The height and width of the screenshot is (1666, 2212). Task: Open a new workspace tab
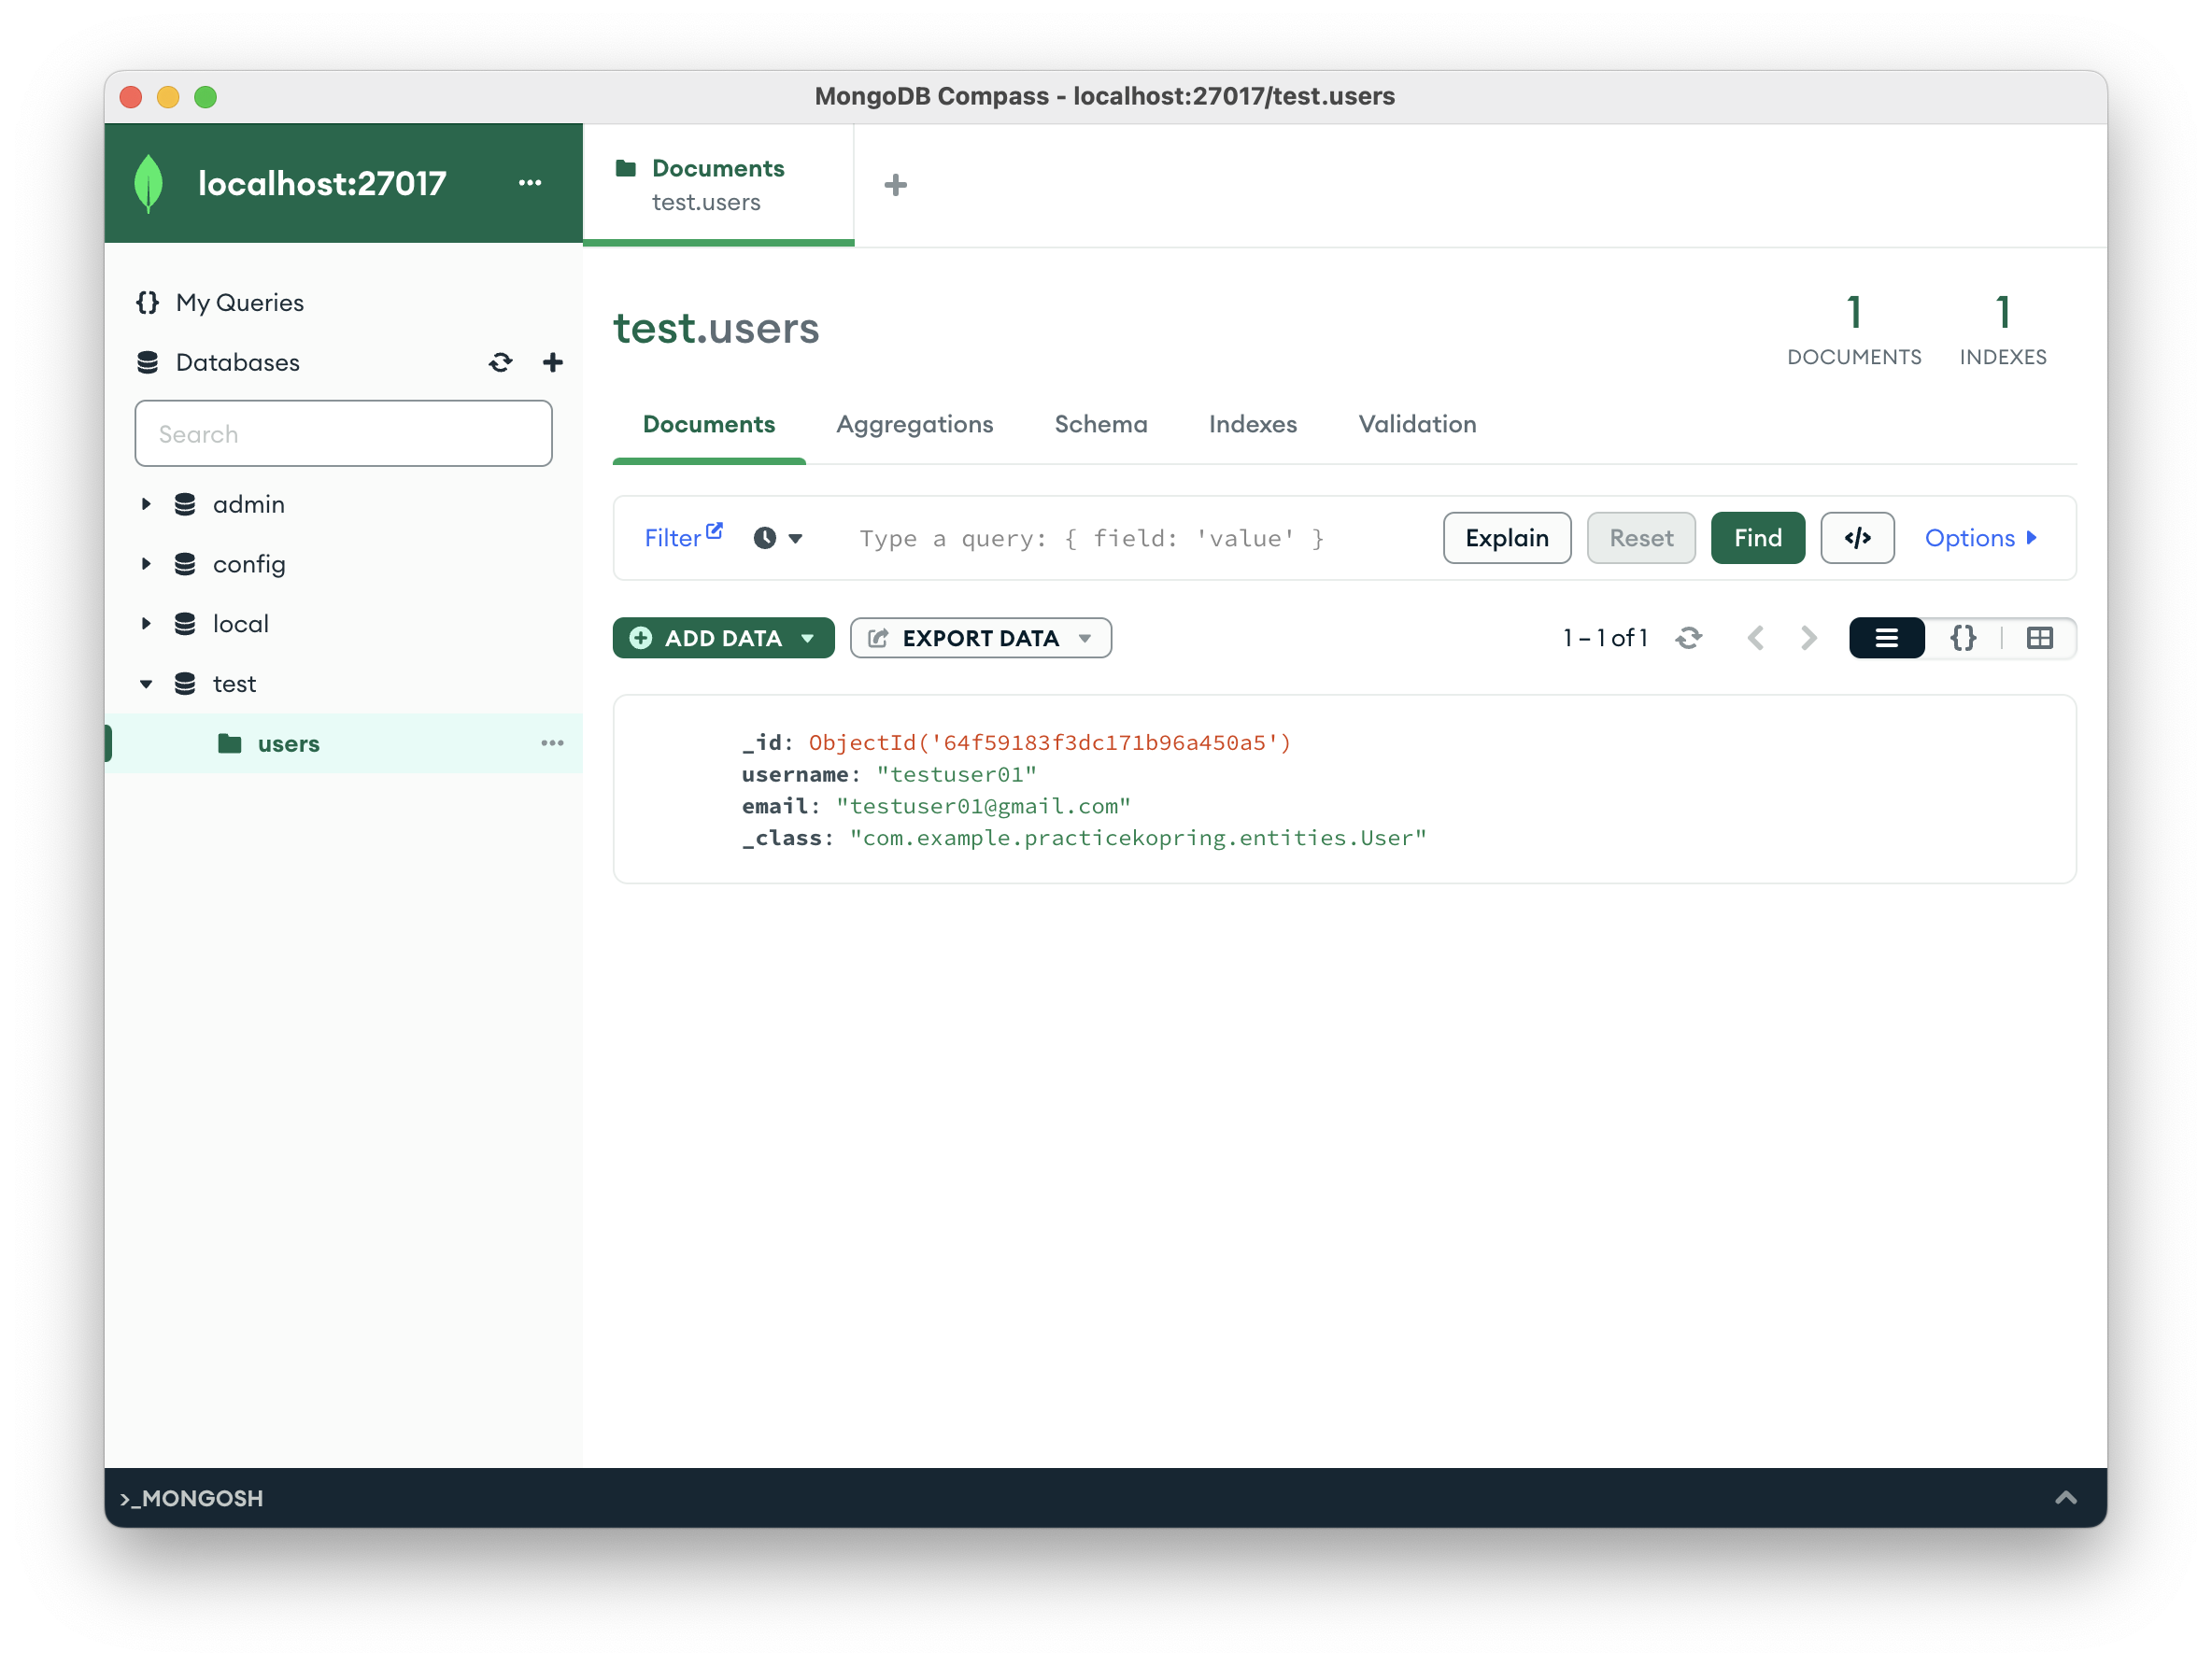[896, 185]
